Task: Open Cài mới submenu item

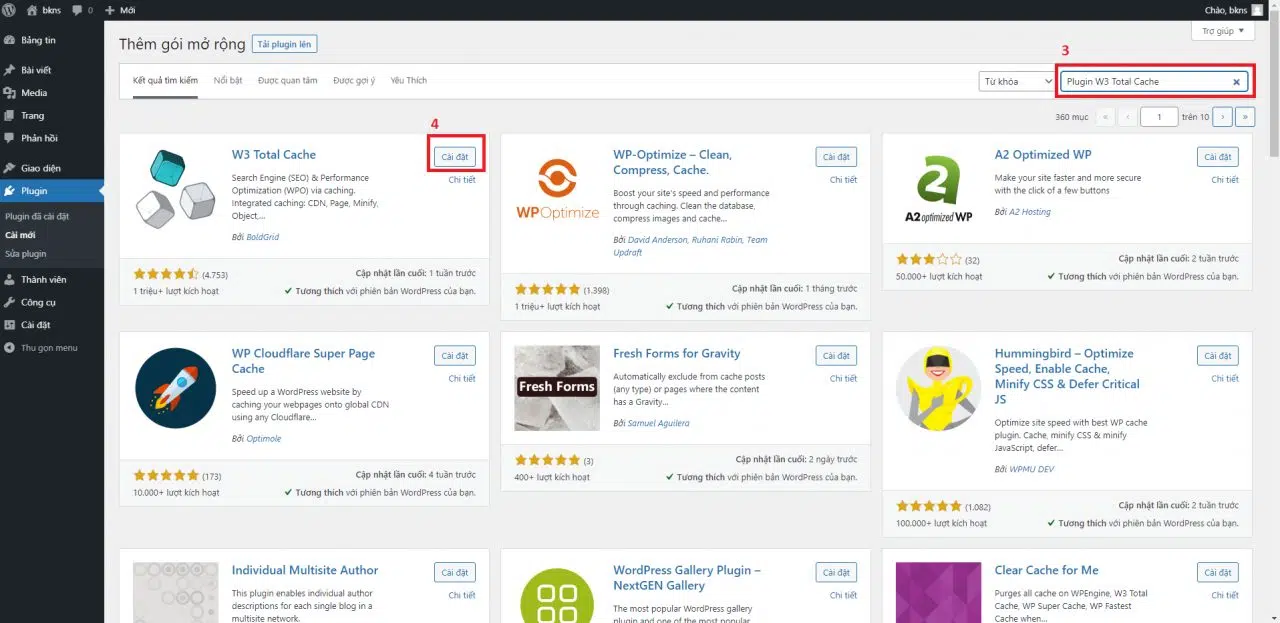Action: (x=20, y=235)
